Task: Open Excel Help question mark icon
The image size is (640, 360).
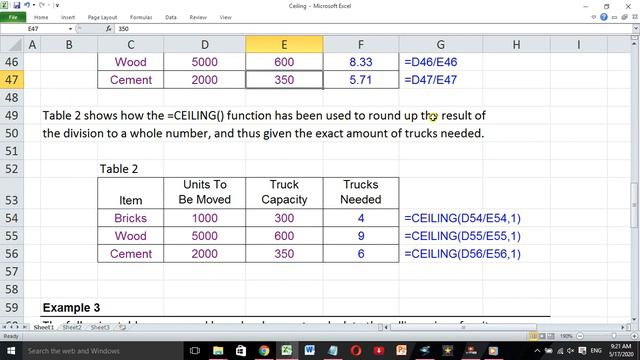Action: pos(604,17)
